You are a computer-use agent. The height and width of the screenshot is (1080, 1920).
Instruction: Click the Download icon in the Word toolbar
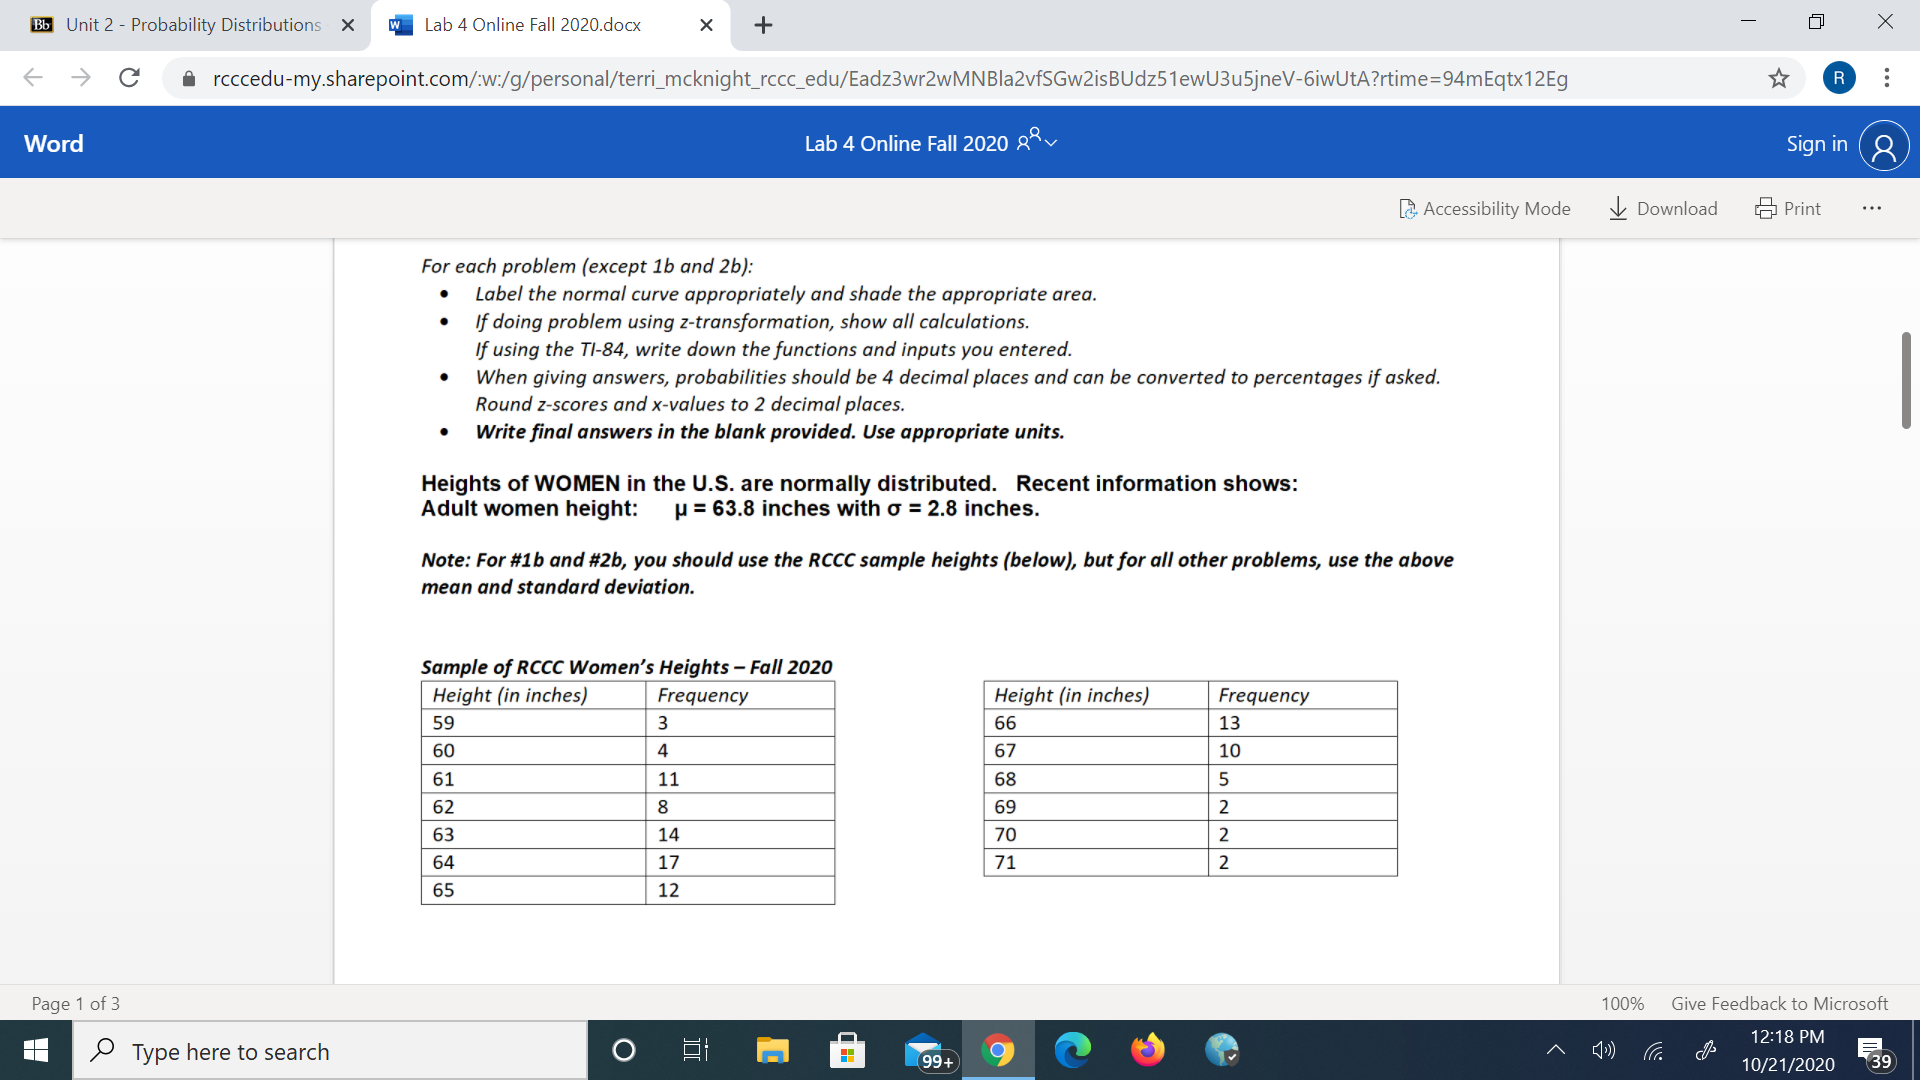click(1618, 208)
